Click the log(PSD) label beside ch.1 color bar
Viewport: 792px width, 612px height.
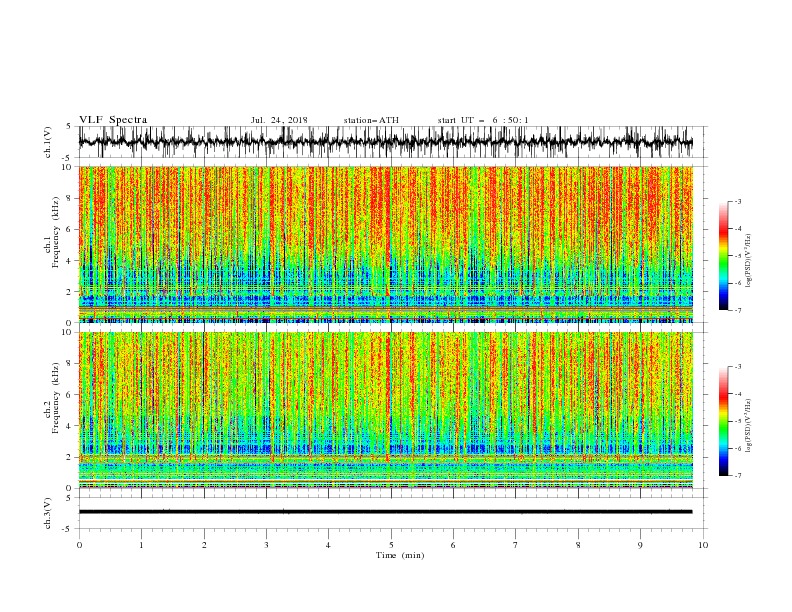coord(748,261)
